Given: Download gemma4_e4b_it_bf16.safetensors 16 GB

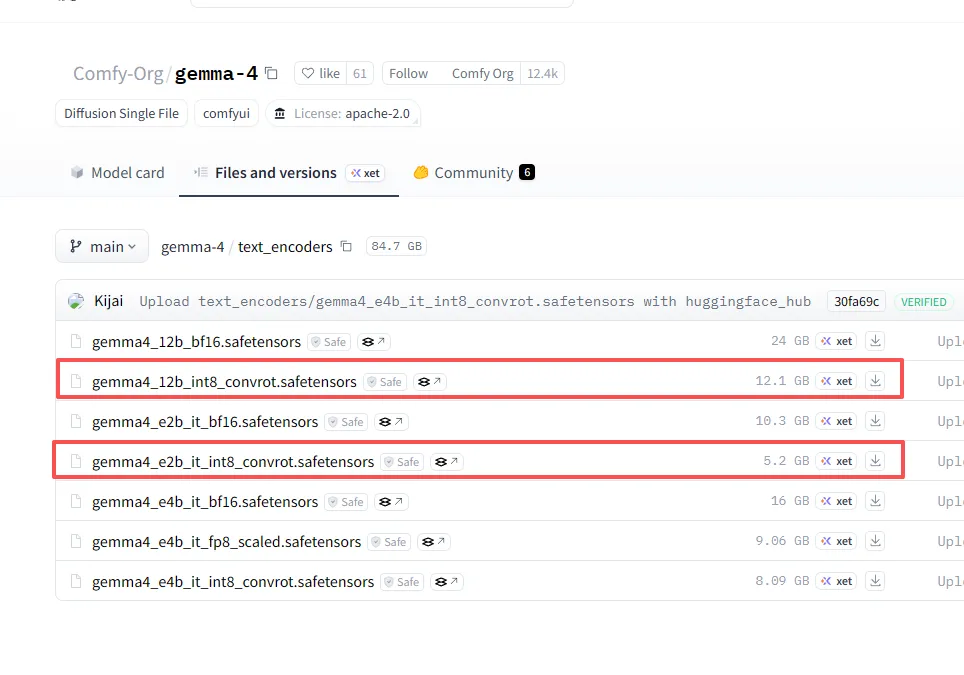Looking at the screenshot, I should (875, 501).
